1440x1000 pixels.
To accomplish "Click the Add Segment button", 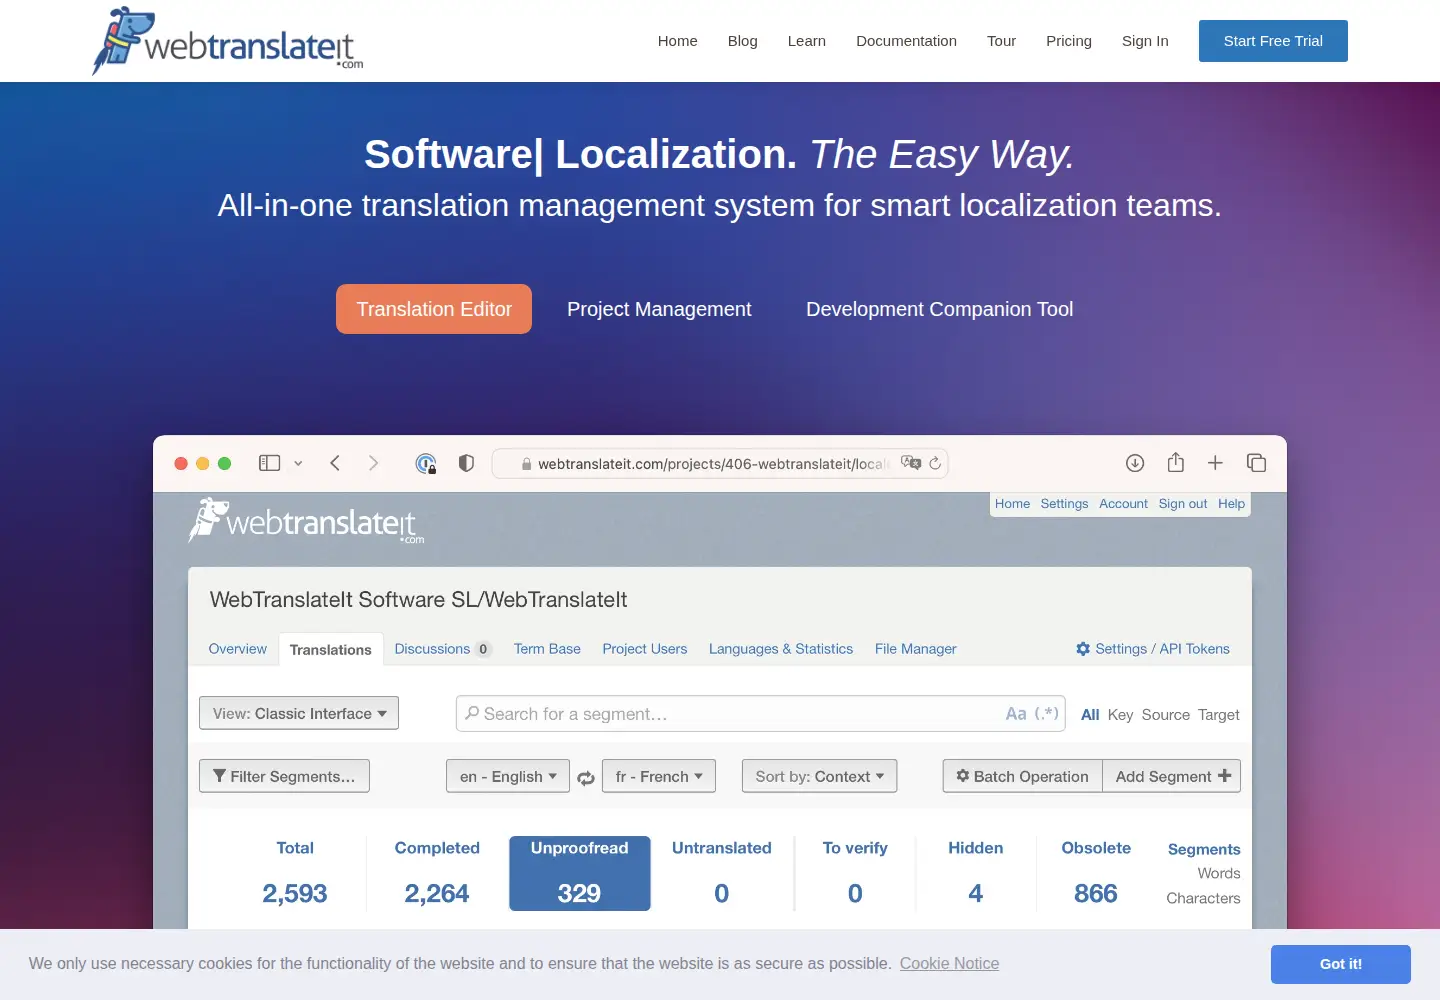I will pyautogui.click(x=1172, y=776).
